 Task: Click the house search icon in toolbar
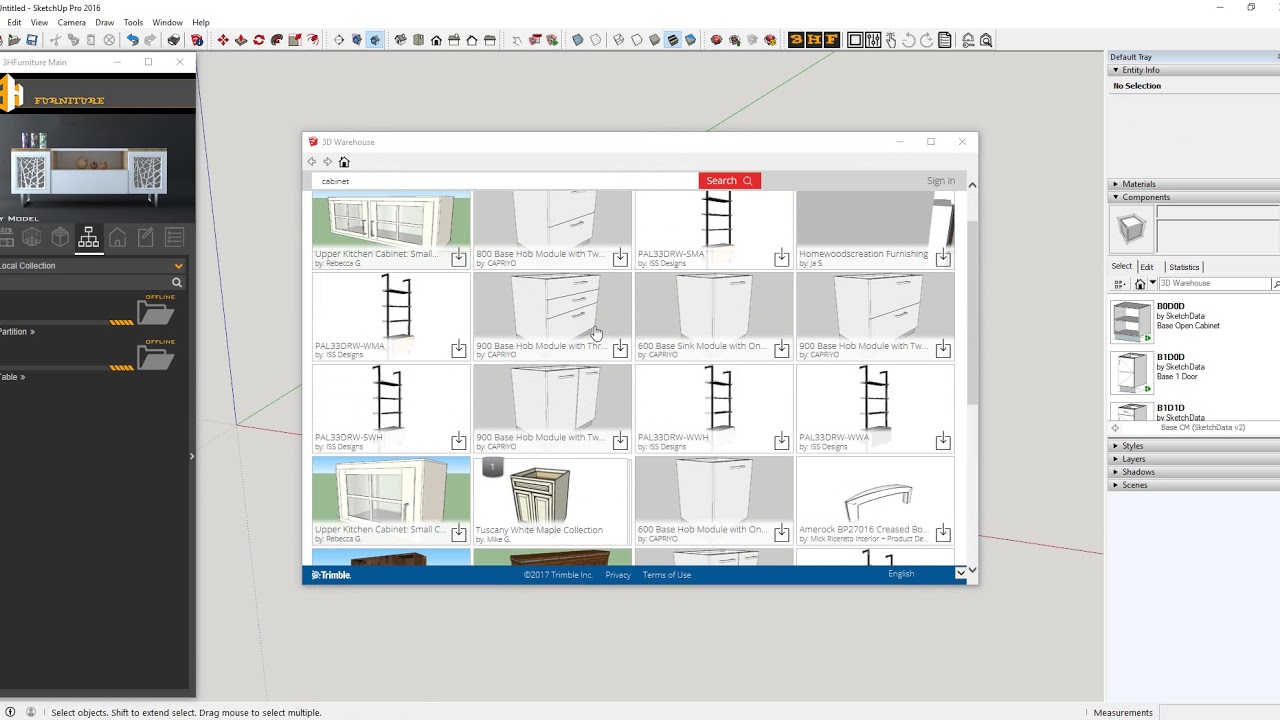click(x=986, y=40)
